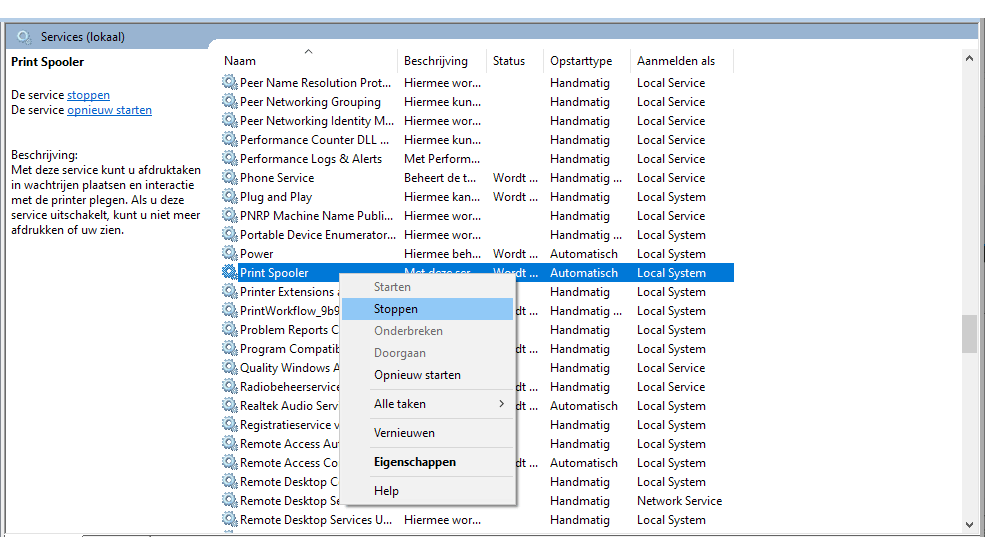Click the opnieuw starten service link
This screenshot has height=554, width=985.
click(x=109, y=110)
